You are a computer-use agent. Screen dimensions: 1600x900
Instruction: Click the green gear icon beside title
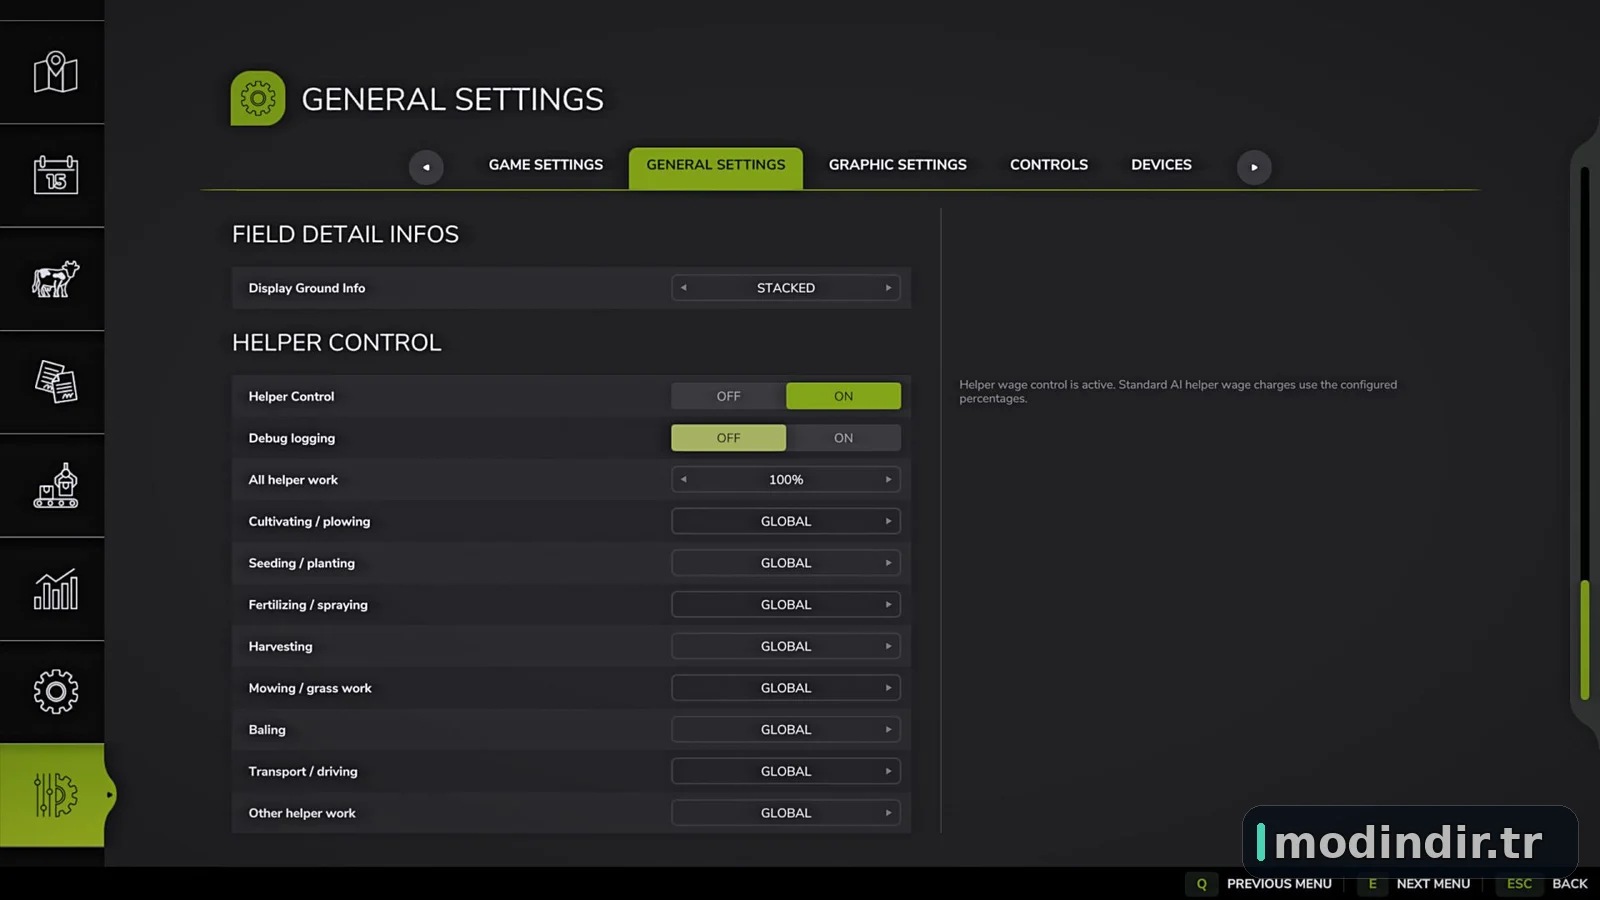point(258,98)
